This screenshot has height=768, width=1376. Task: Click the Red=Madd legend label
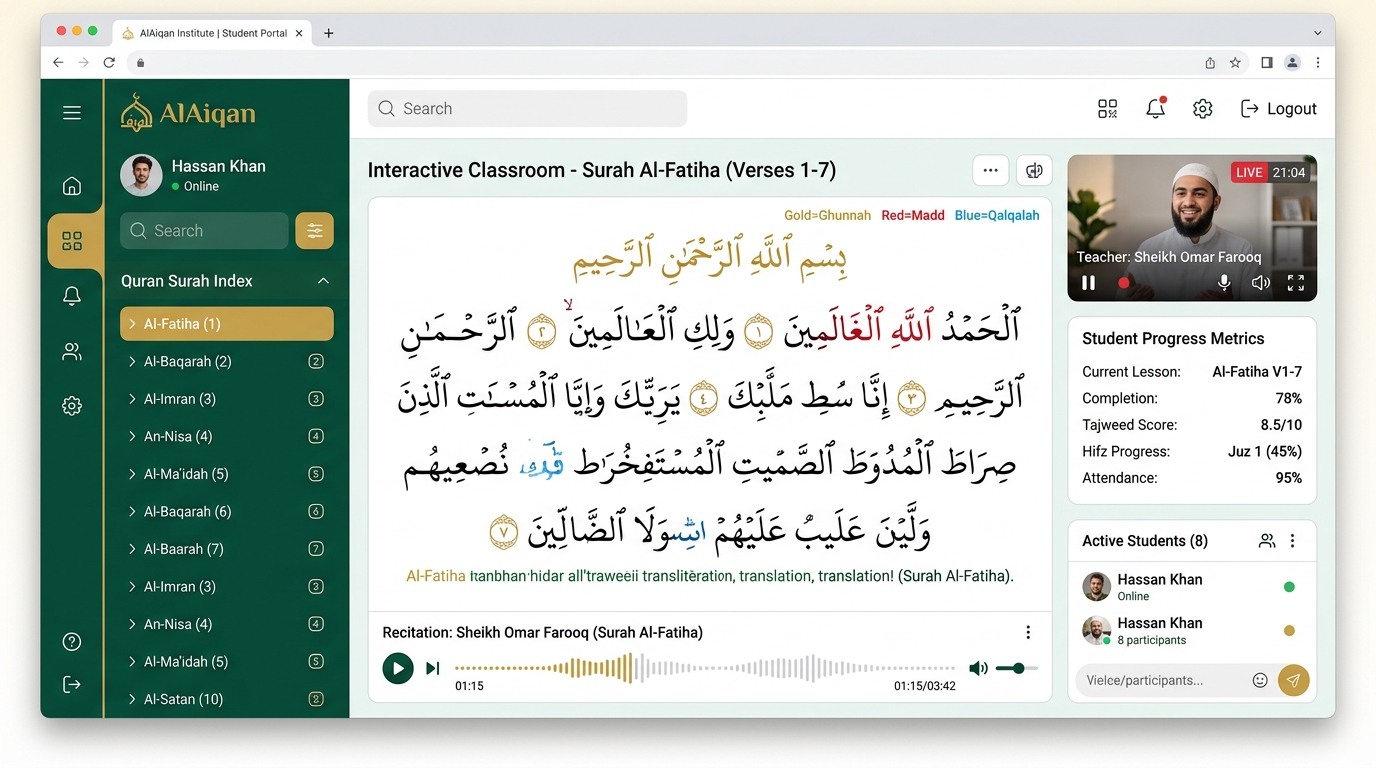point(913,215)
